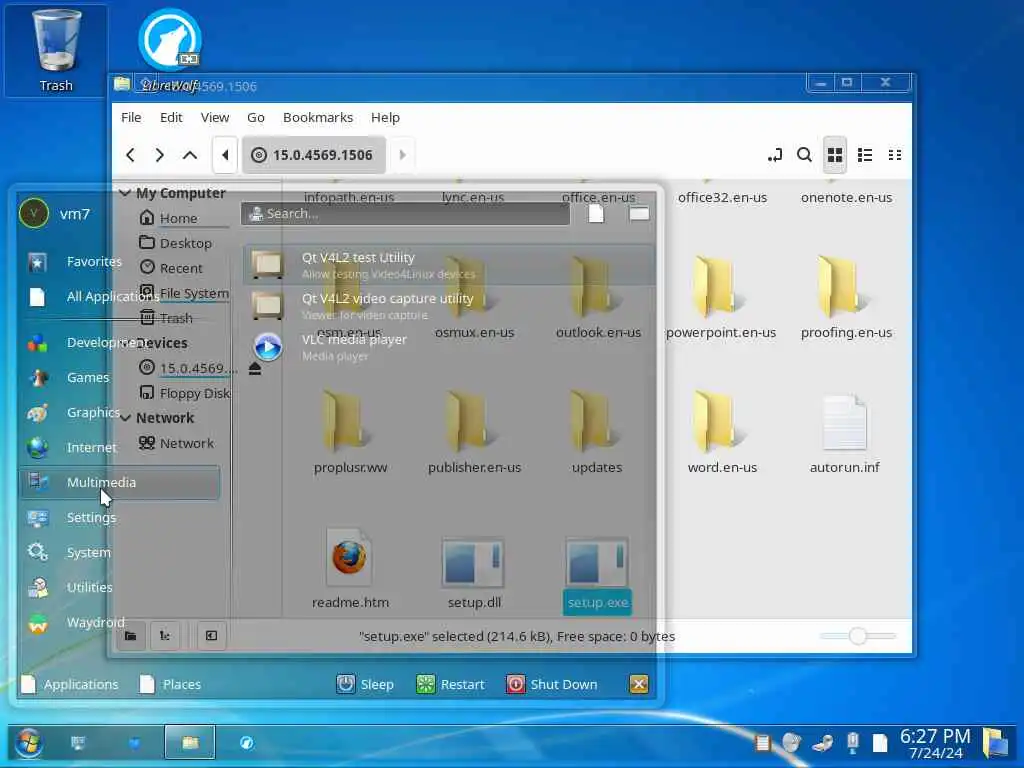Go back in file manager history

point(130,155)
